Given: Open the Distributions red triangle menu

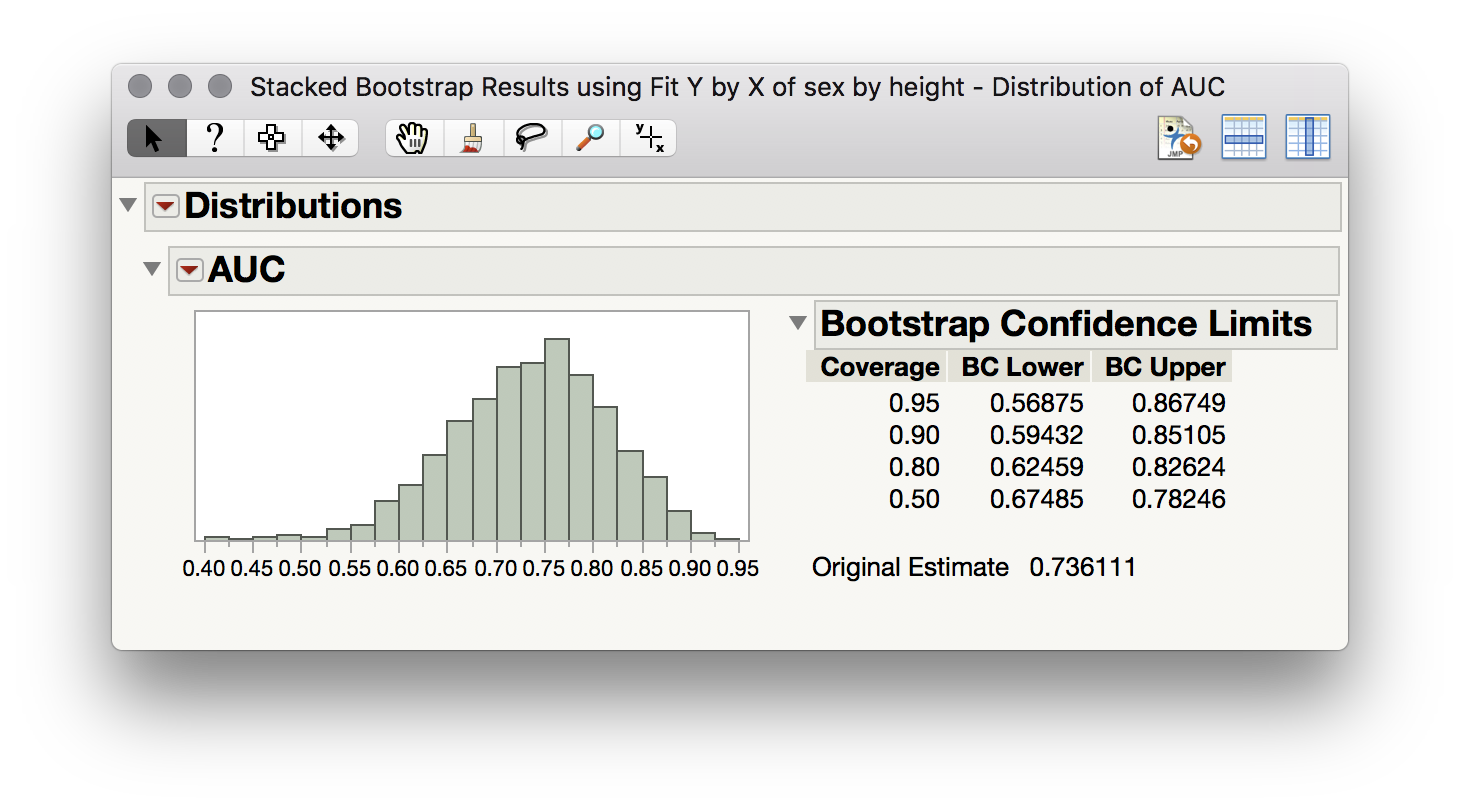Looking at the screenshot, I should coord(165,206).
